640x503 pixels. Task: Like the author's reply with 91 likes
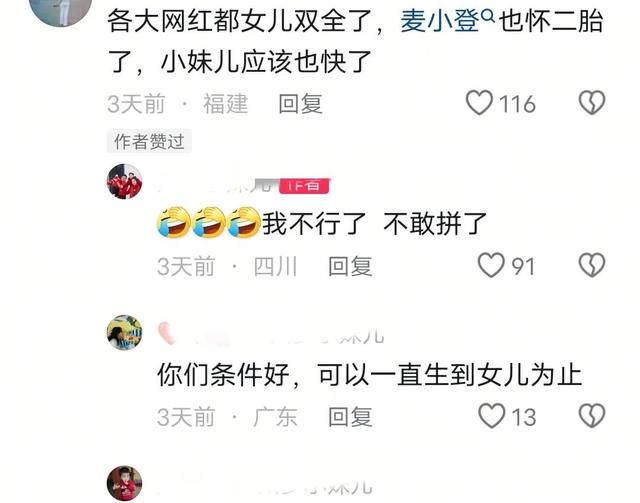point(491,265)
